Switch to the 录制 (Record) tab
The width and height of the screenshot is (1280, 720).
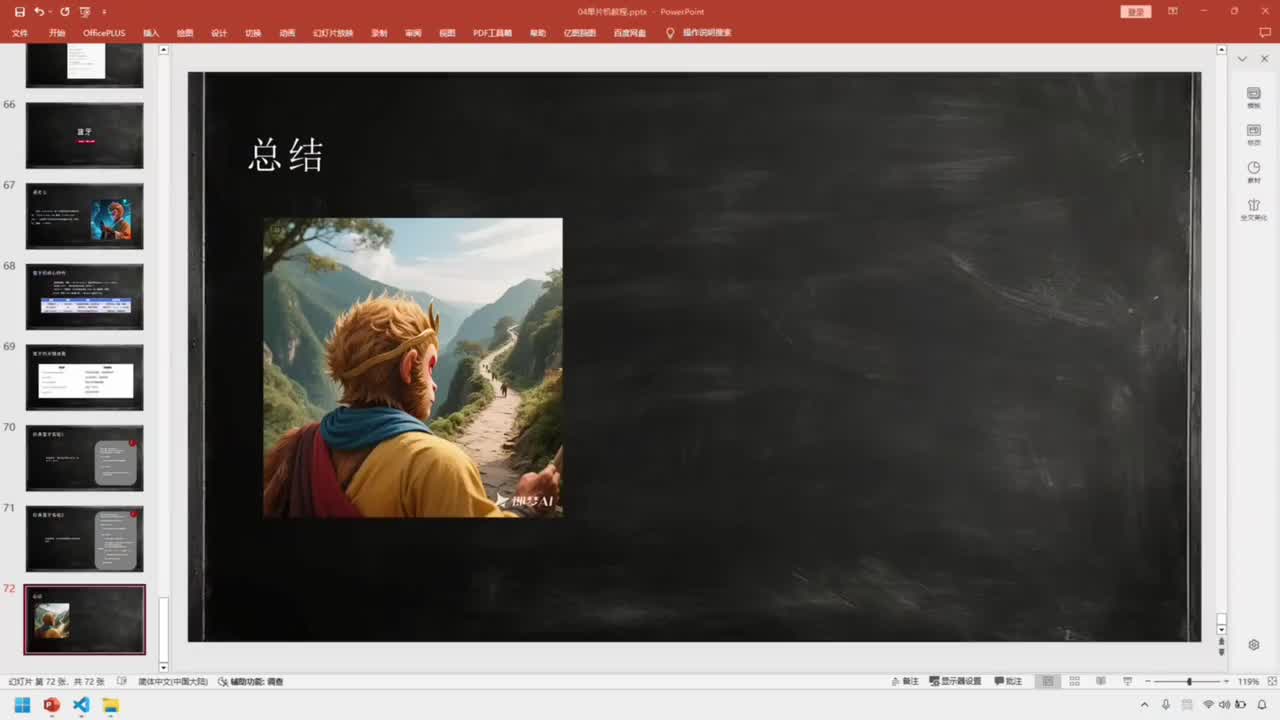[379, 33]
